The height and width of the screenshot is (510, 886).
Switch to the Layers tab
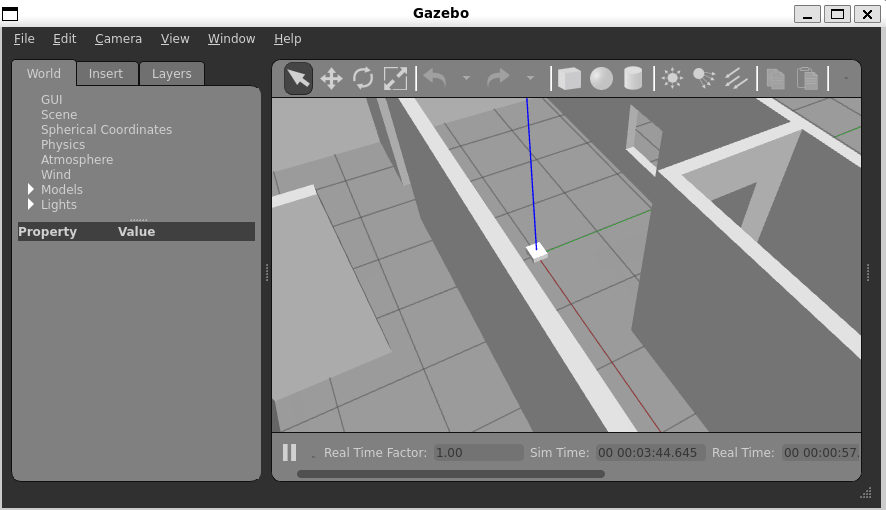pos(171,74)
